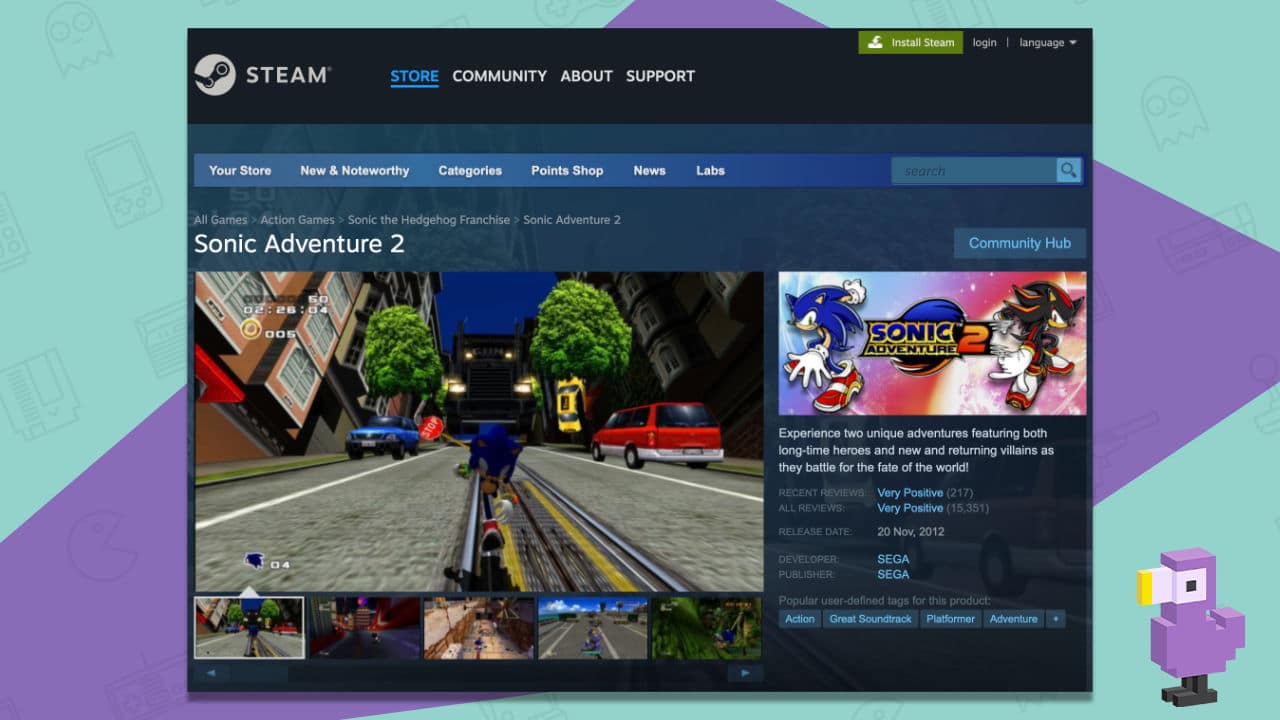Screen dimensions: 1280x720
Task: Click the green Install Steam button
Action: coord(910,42)
